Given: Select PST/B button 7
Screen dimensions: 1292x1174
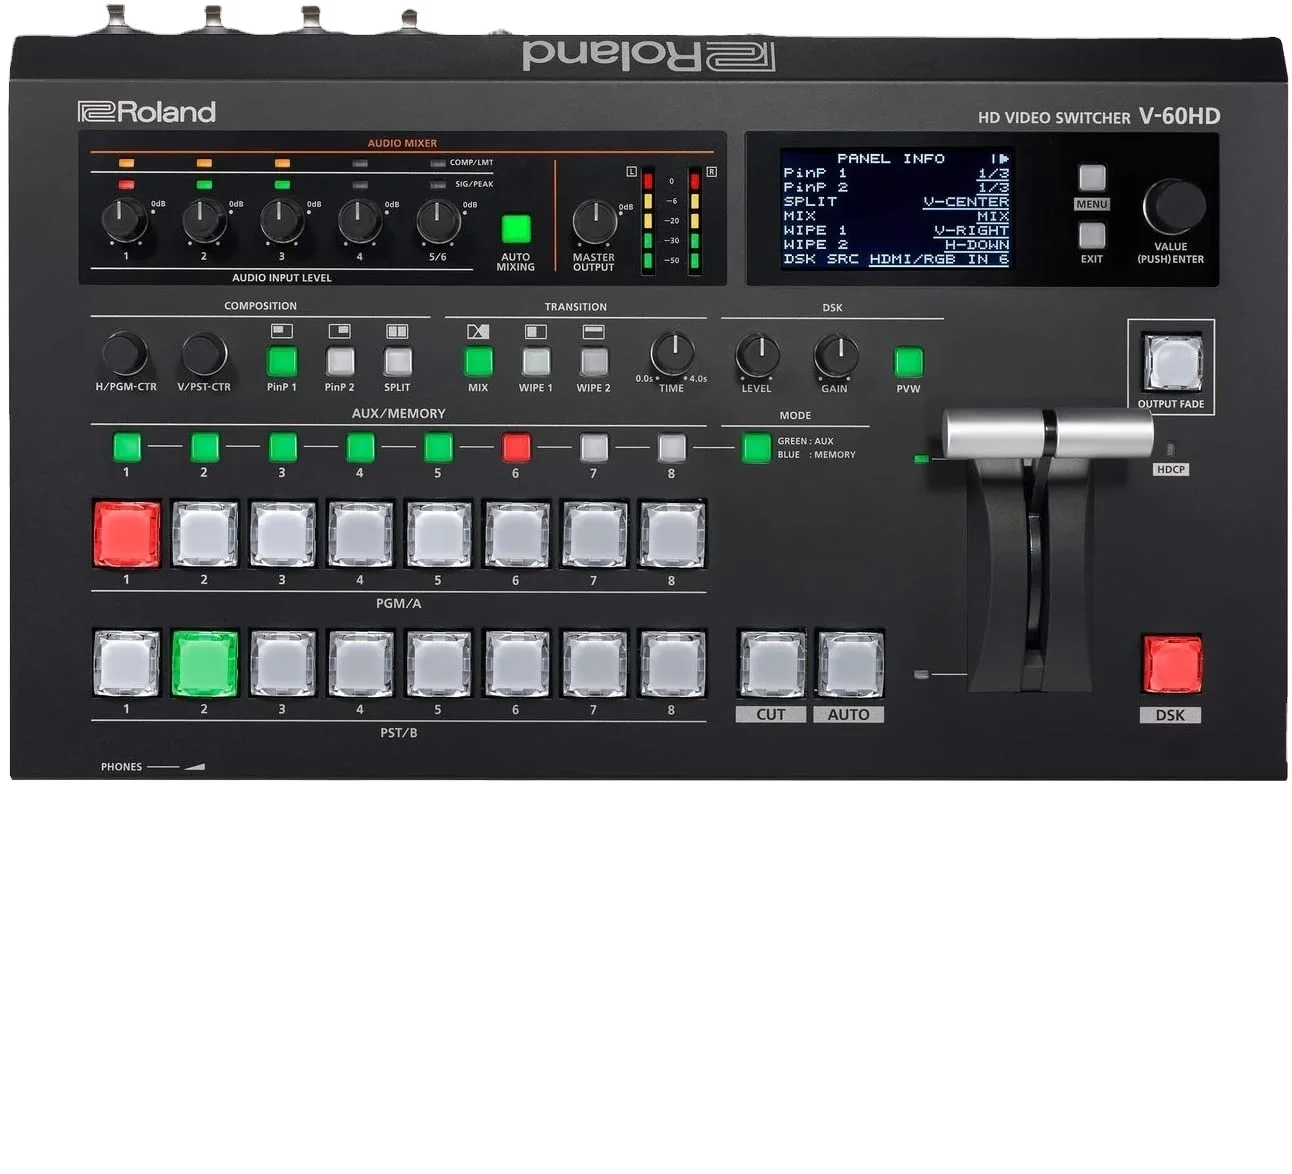Looking at the screenshot, I should click(x=594, y=663).
